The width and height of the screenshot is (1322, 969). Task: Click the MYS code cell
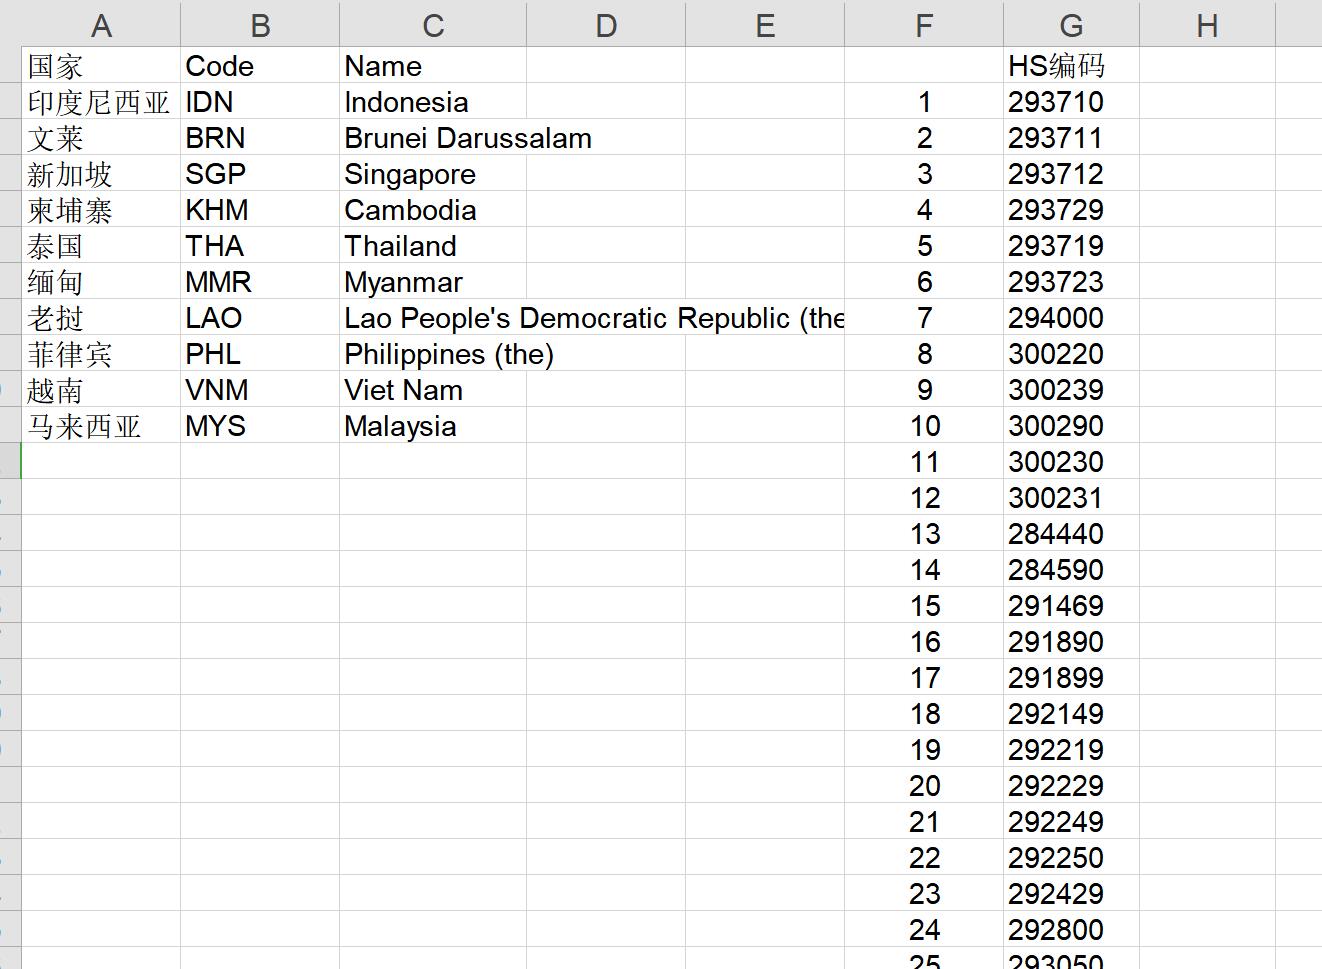click(x=260, y=425)
